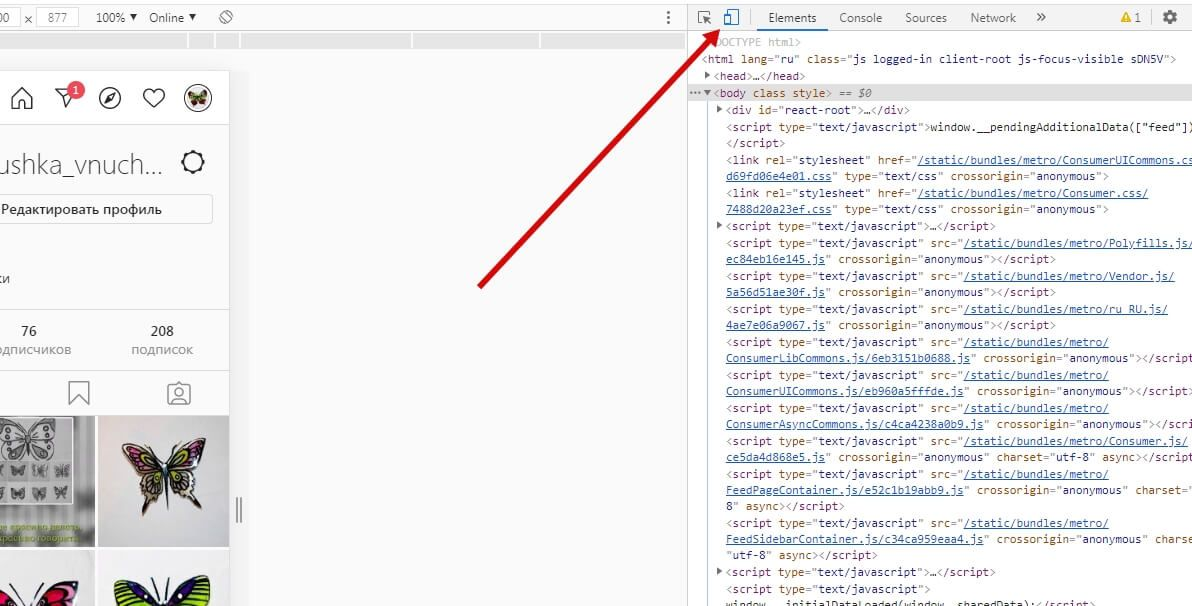Switch to saved posts bookmark tab

coord(79,393)
